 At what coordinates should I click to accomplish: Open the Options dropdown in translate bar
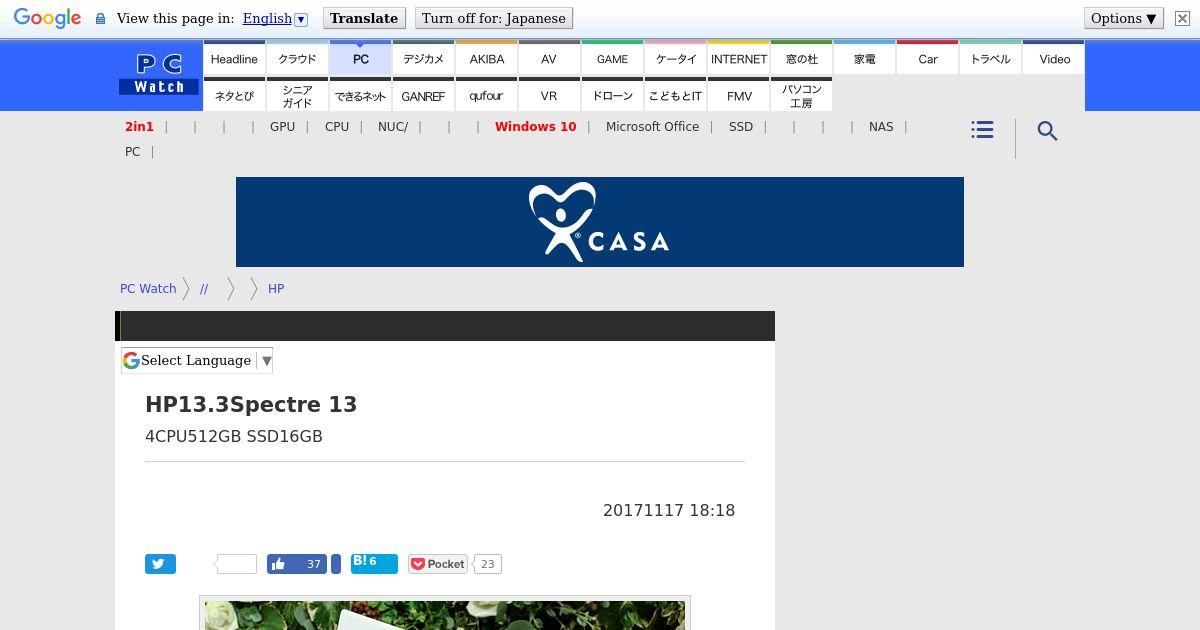click(1124, 18)
